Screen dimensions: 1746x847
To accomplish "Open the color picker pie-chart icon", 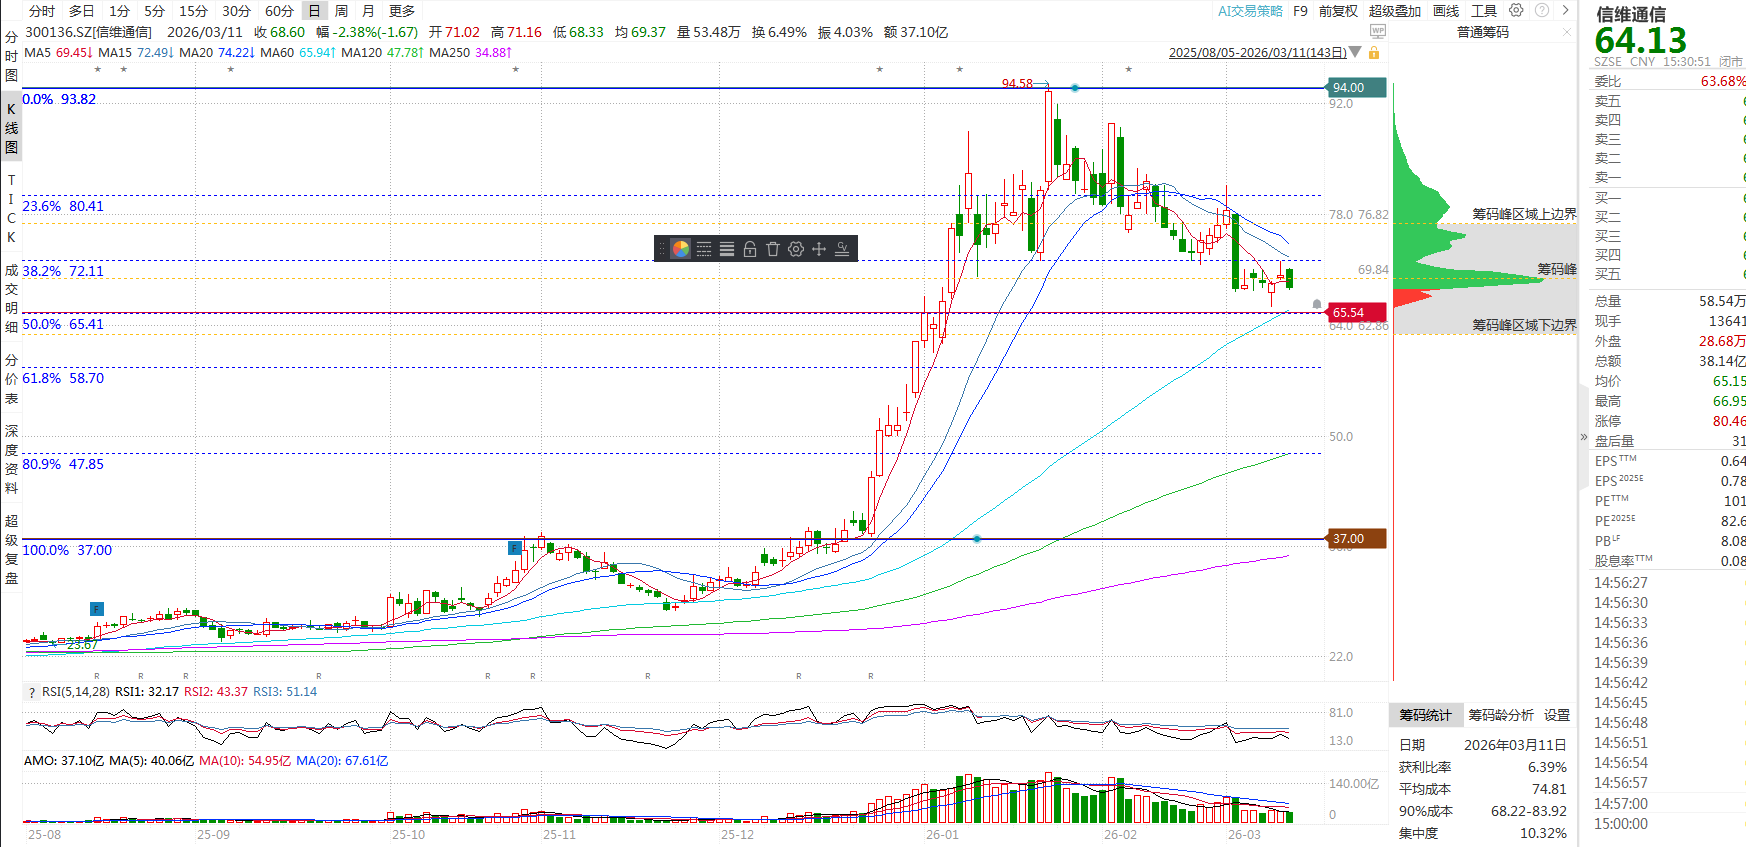I will click(680, 249).
